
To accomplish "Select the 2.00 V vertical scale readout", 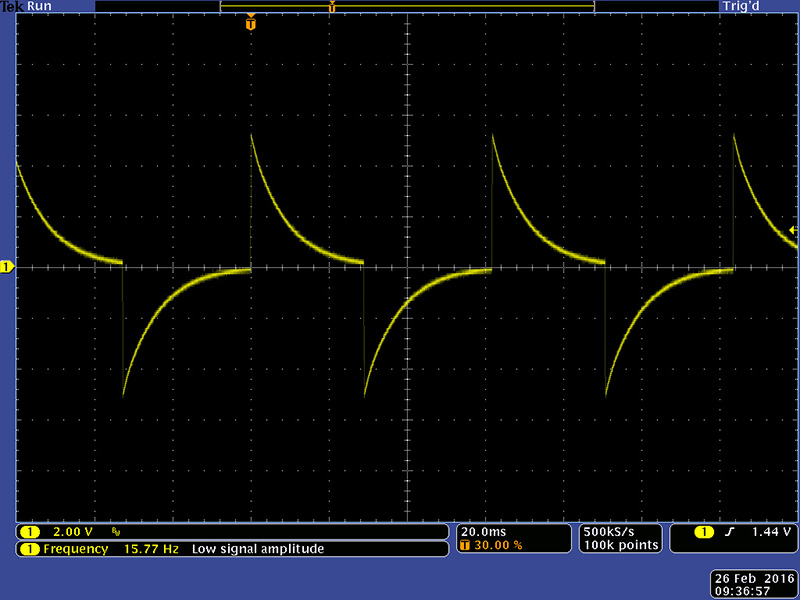I will click(x=72, y=532).
